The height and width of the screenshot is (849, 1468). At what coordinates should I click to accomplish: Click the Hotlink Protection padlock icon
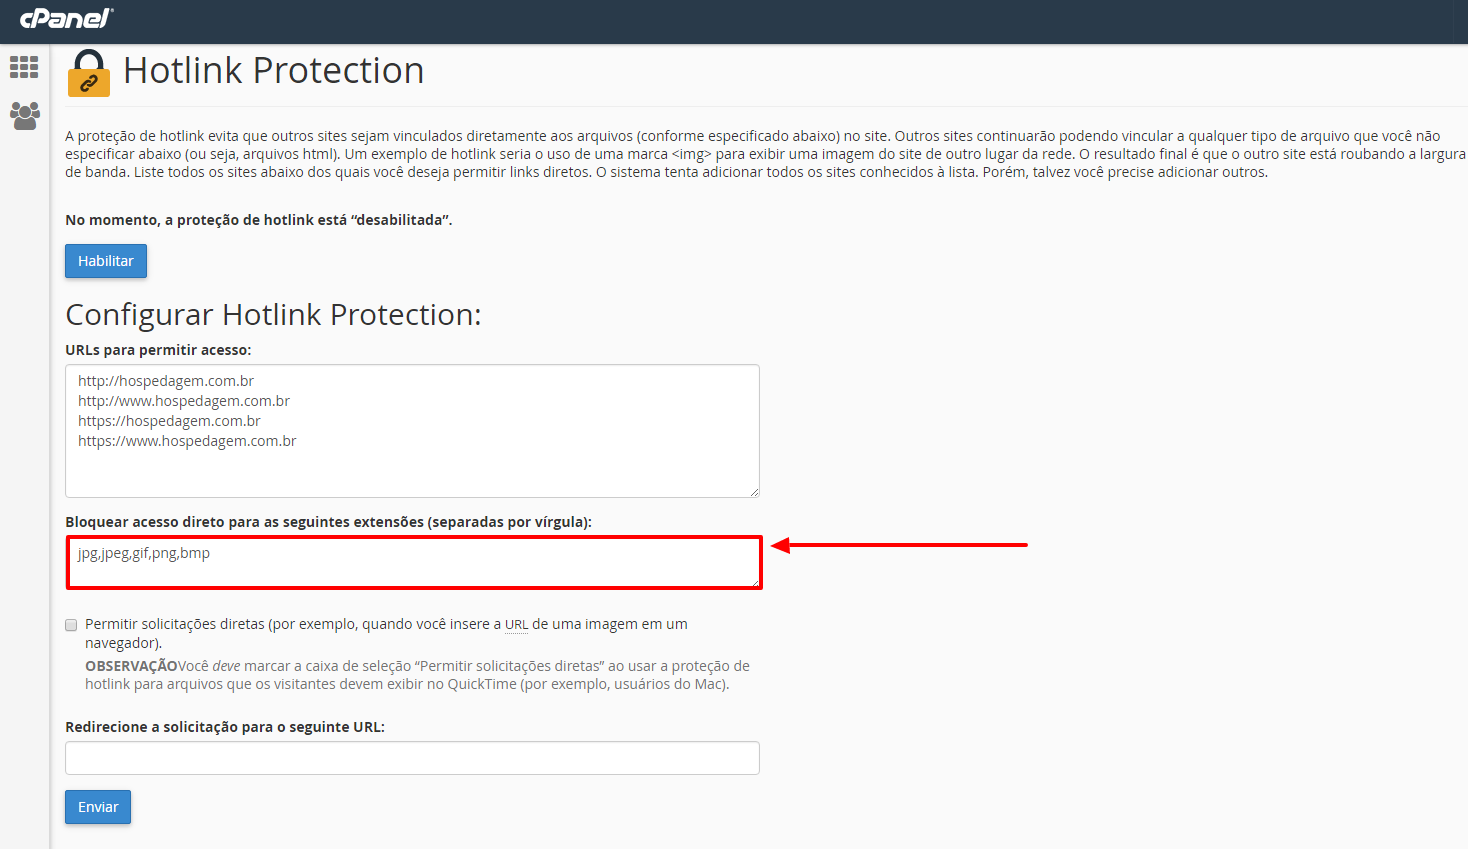click(89, 73)
